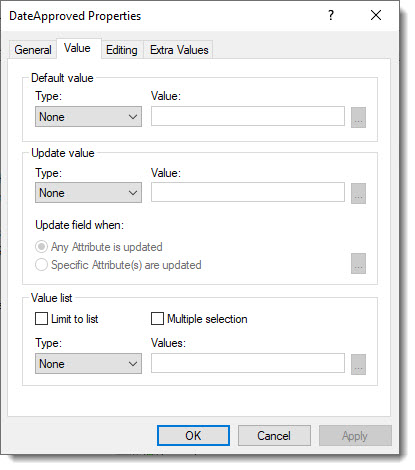The image size is (415, 470).
Task: Click ellipsis button for Specific Attributes
Action: (358, 264)
